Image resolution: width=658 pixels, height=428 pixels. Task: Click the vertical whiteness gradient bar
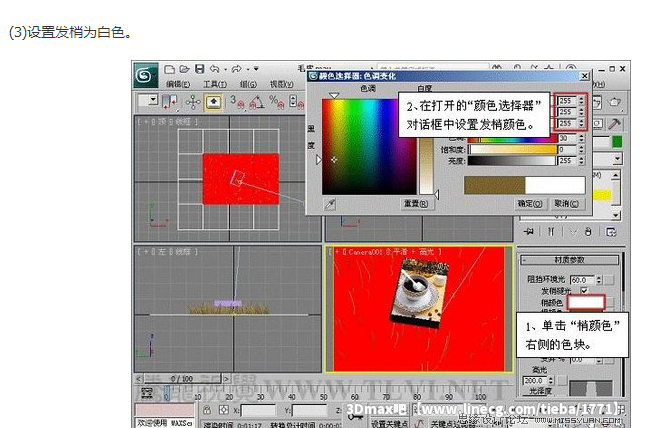(426, 166)
